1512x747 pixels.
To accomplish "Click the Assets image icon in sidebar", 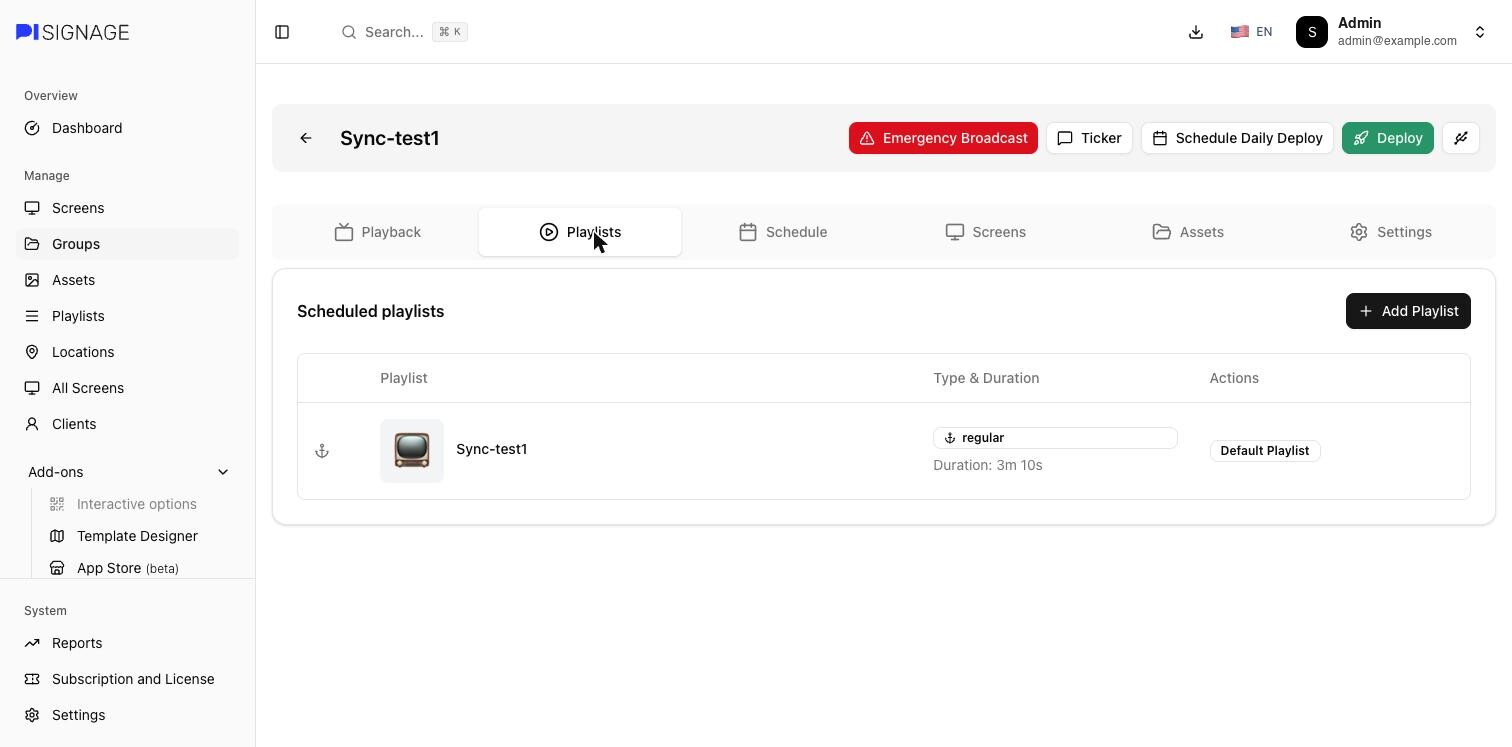I will [x=32, y=280].
